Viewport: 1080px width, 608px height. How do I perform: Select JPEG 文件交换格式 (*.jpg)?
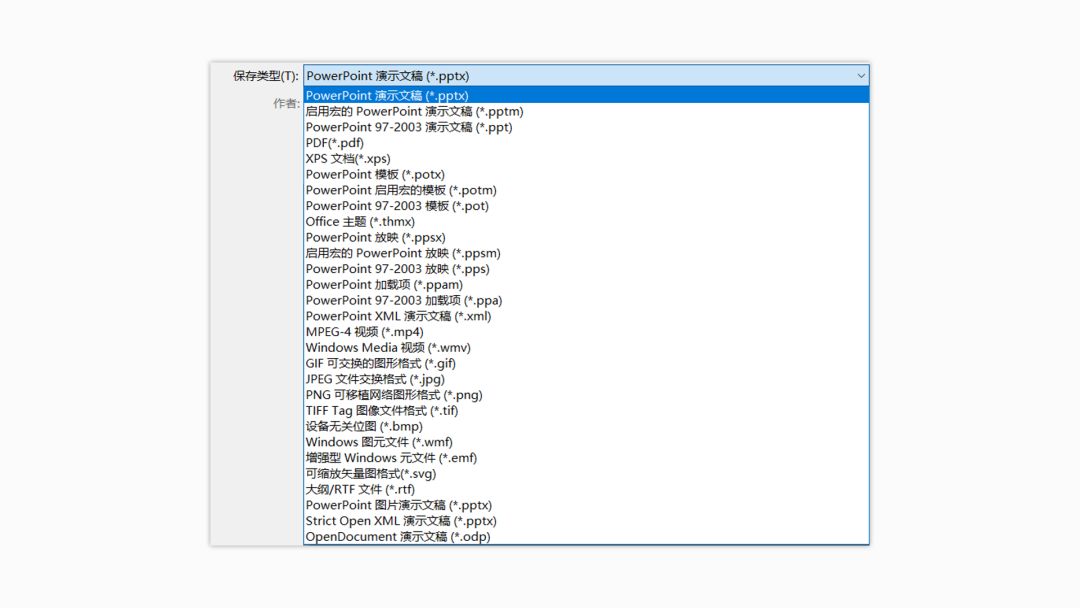(586, 380)
